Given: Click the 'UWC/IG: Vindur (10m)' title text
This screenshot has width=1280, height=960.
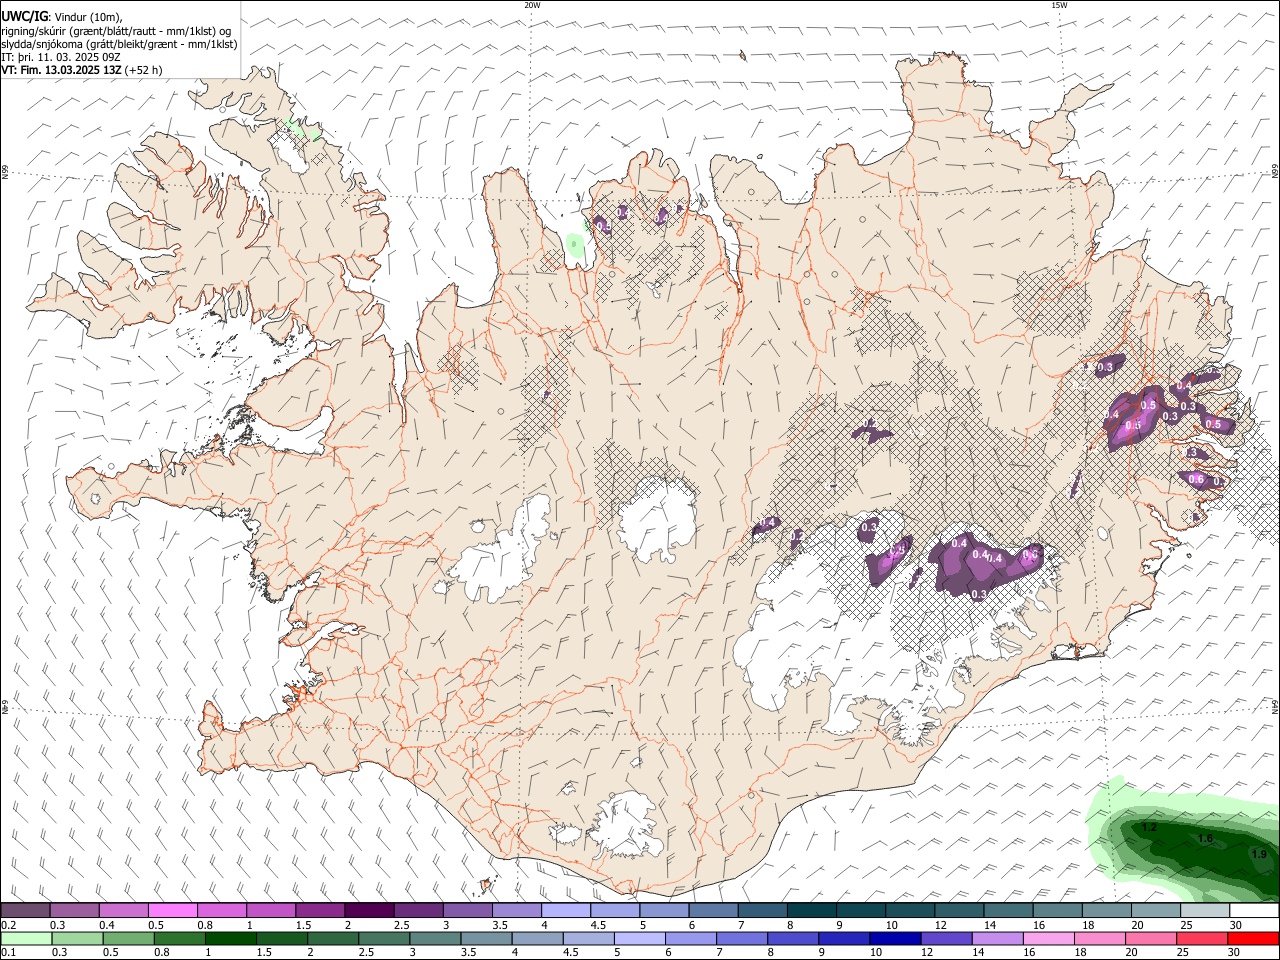Looking at the screenshot, I should 62,17.
